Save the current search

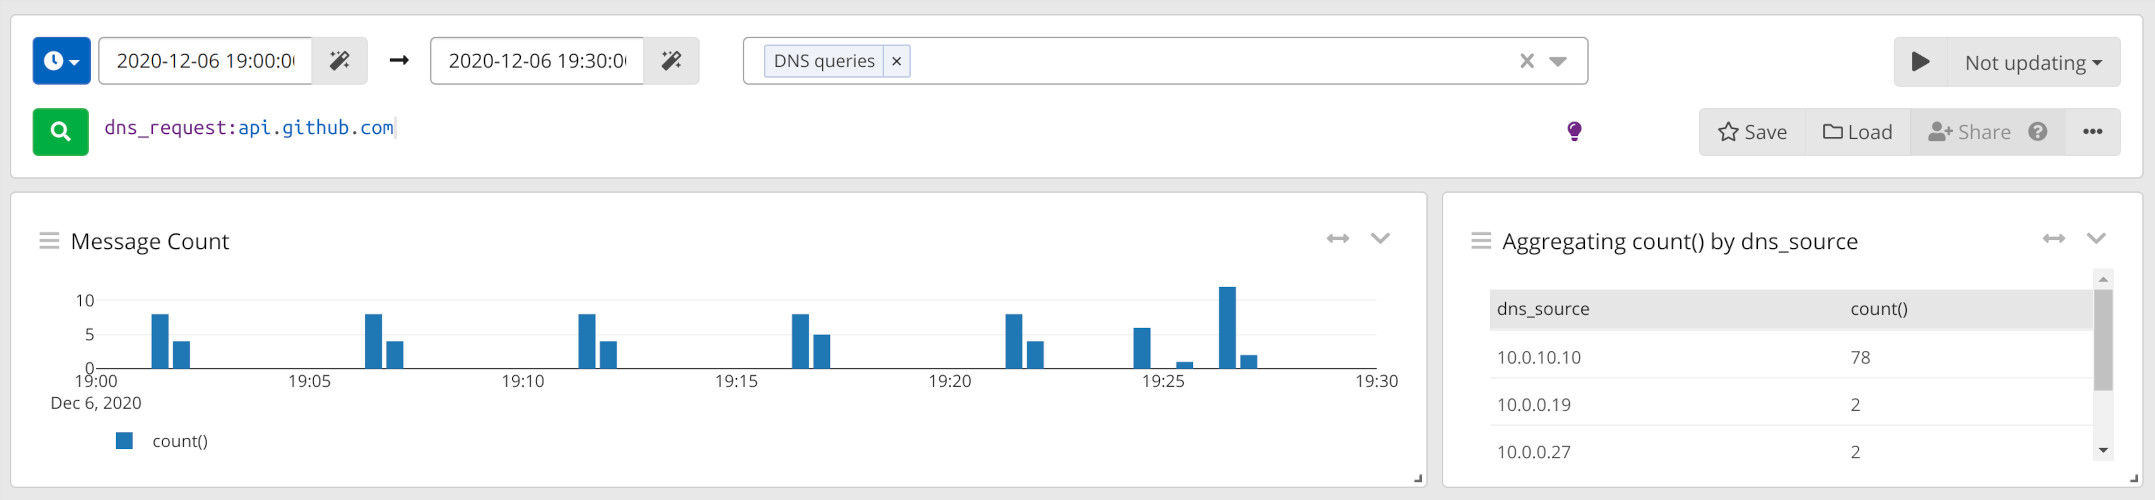click(x=1752, y=132)
